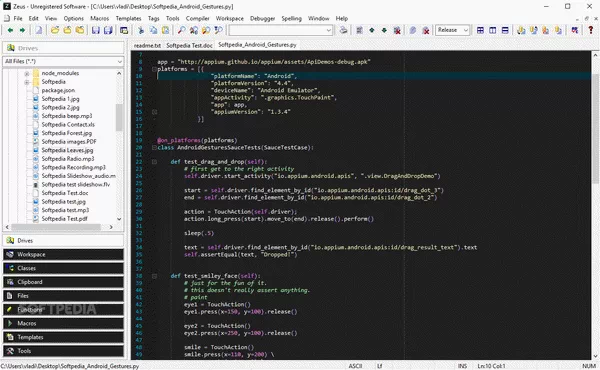Click the document icon at menu bar start

click(x=7, y=18)
